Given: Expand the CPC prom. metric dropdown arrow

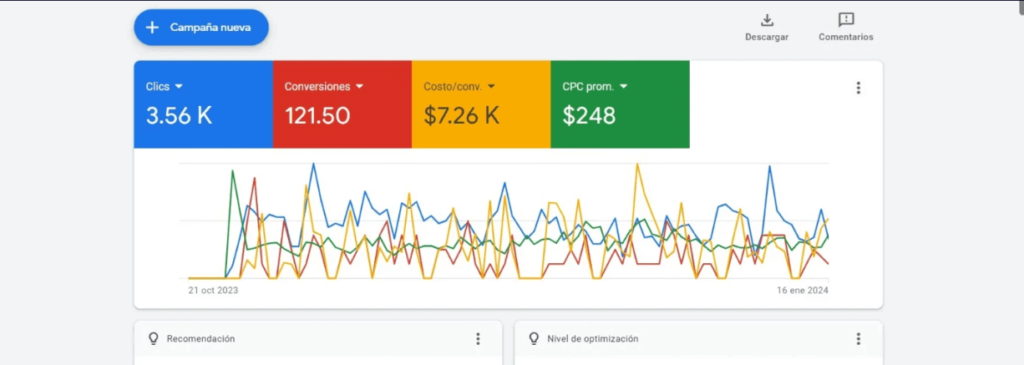Looking at the screenshot, I should (x=624, y=87).
